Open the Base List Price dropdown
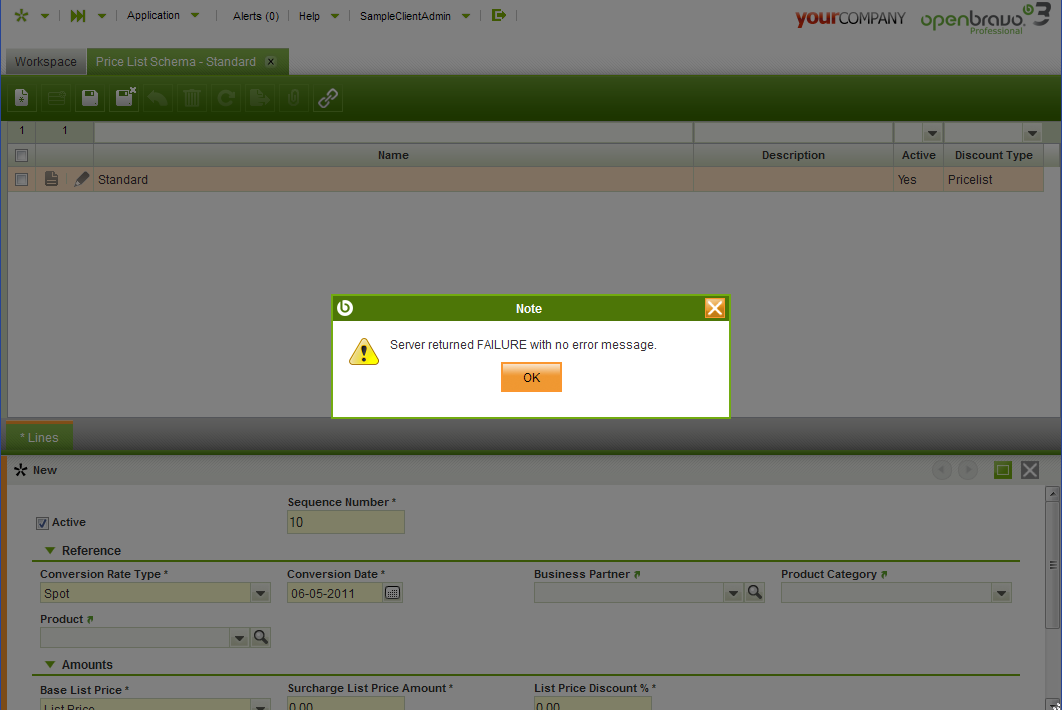The width and height of the screenshot is (1062, 710). tap(260, 705)
